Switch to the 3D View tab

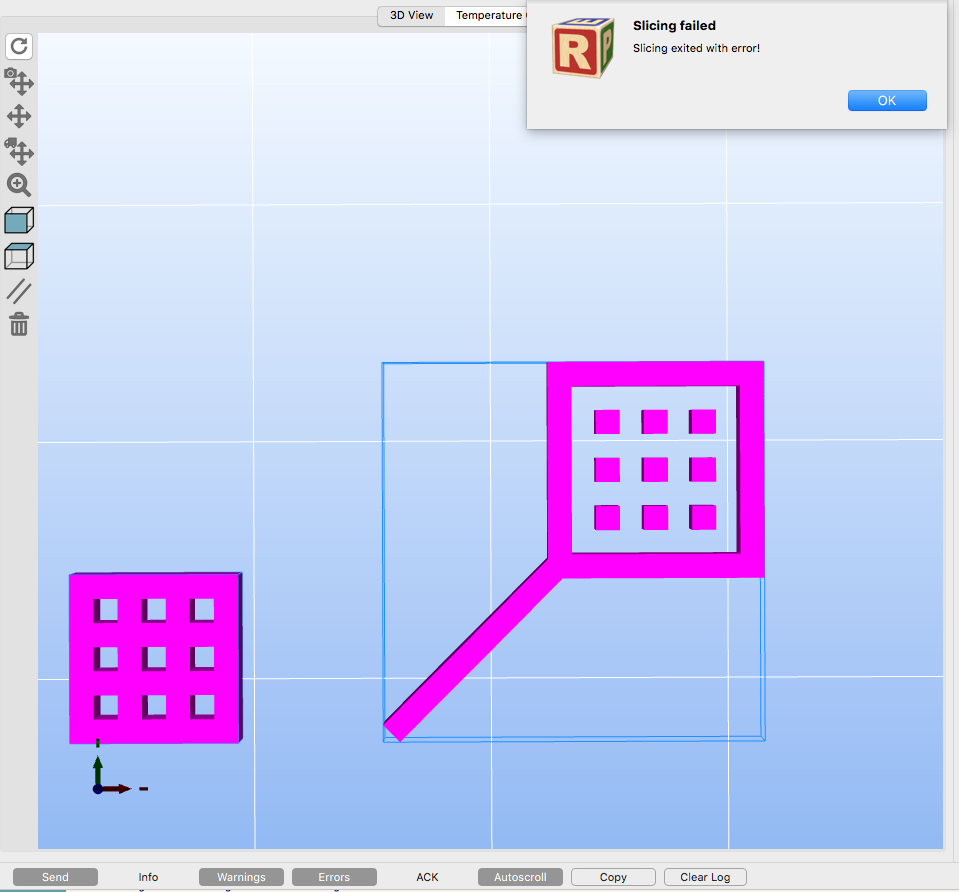412,15
